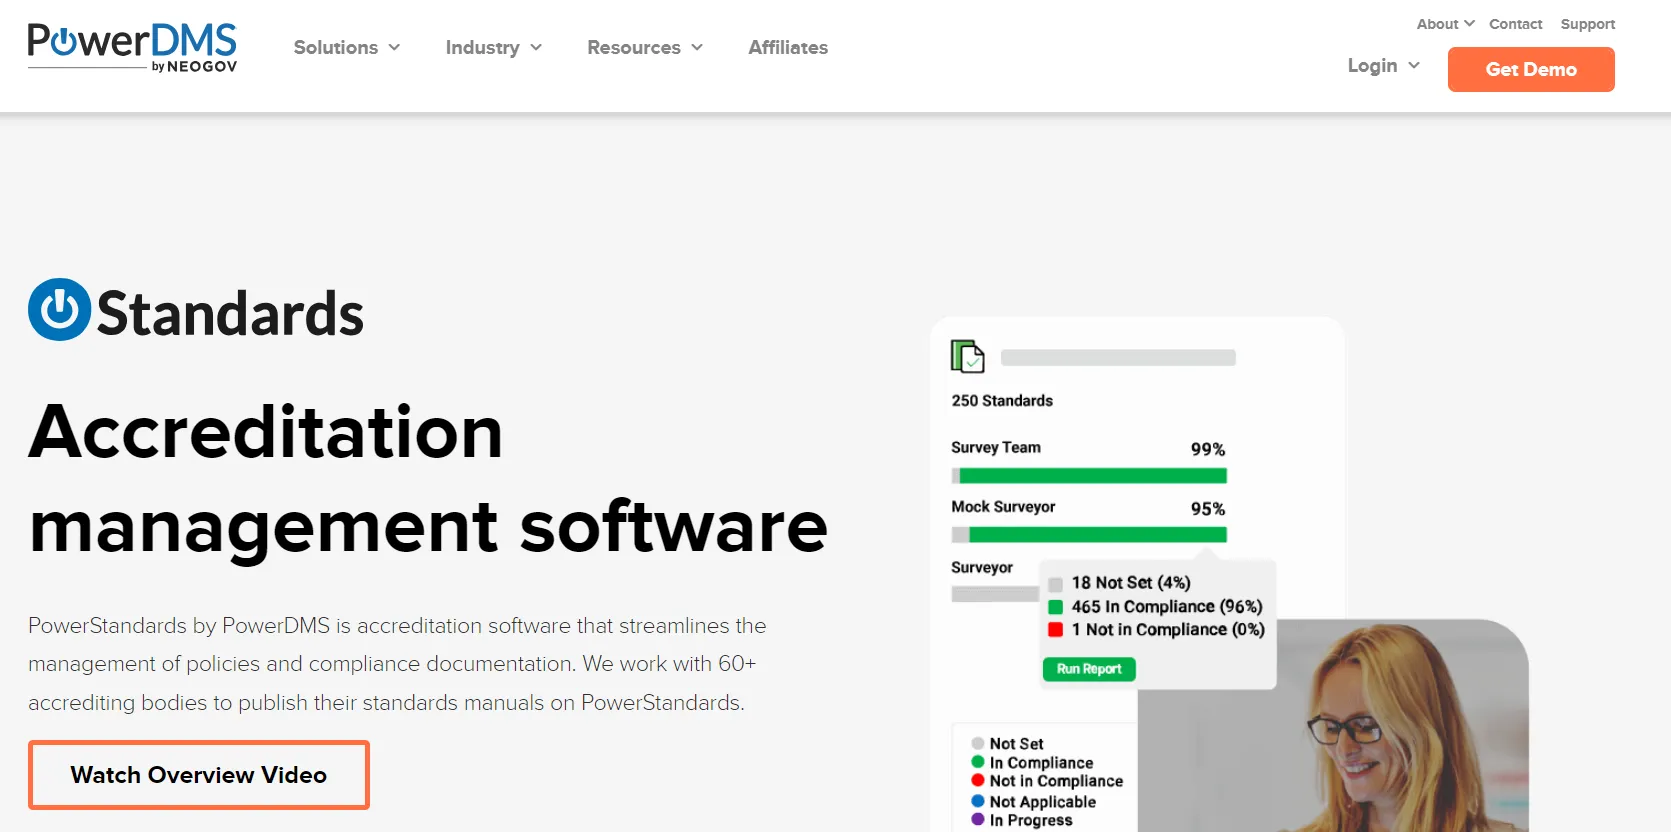Click the green document icon in the dashboard card
Image resolution: width=1671 pixels, height=832 pixels.
967,356
